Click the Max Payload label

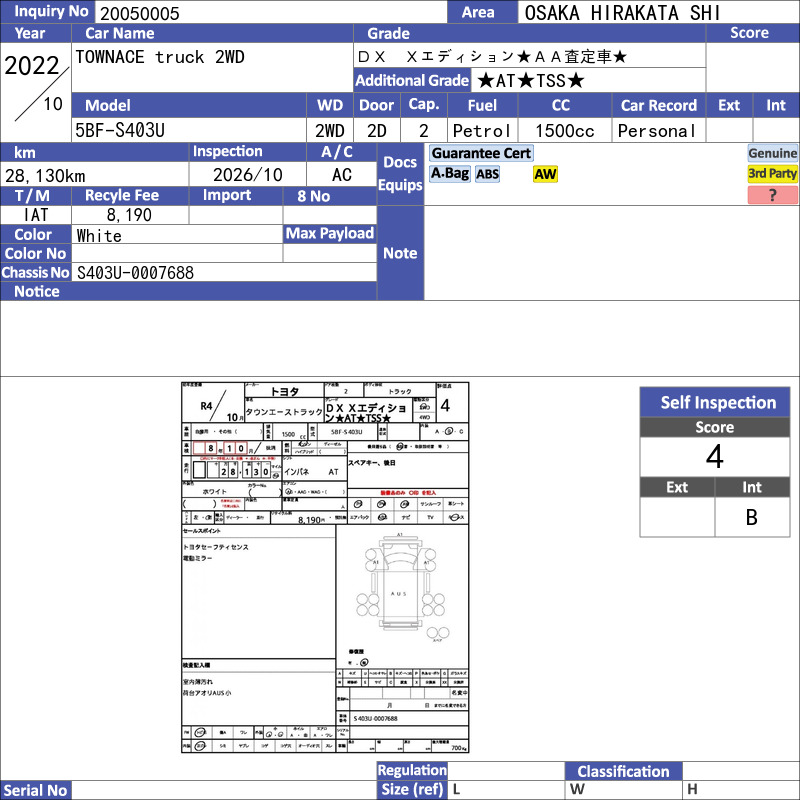click(x=330, y=234)
